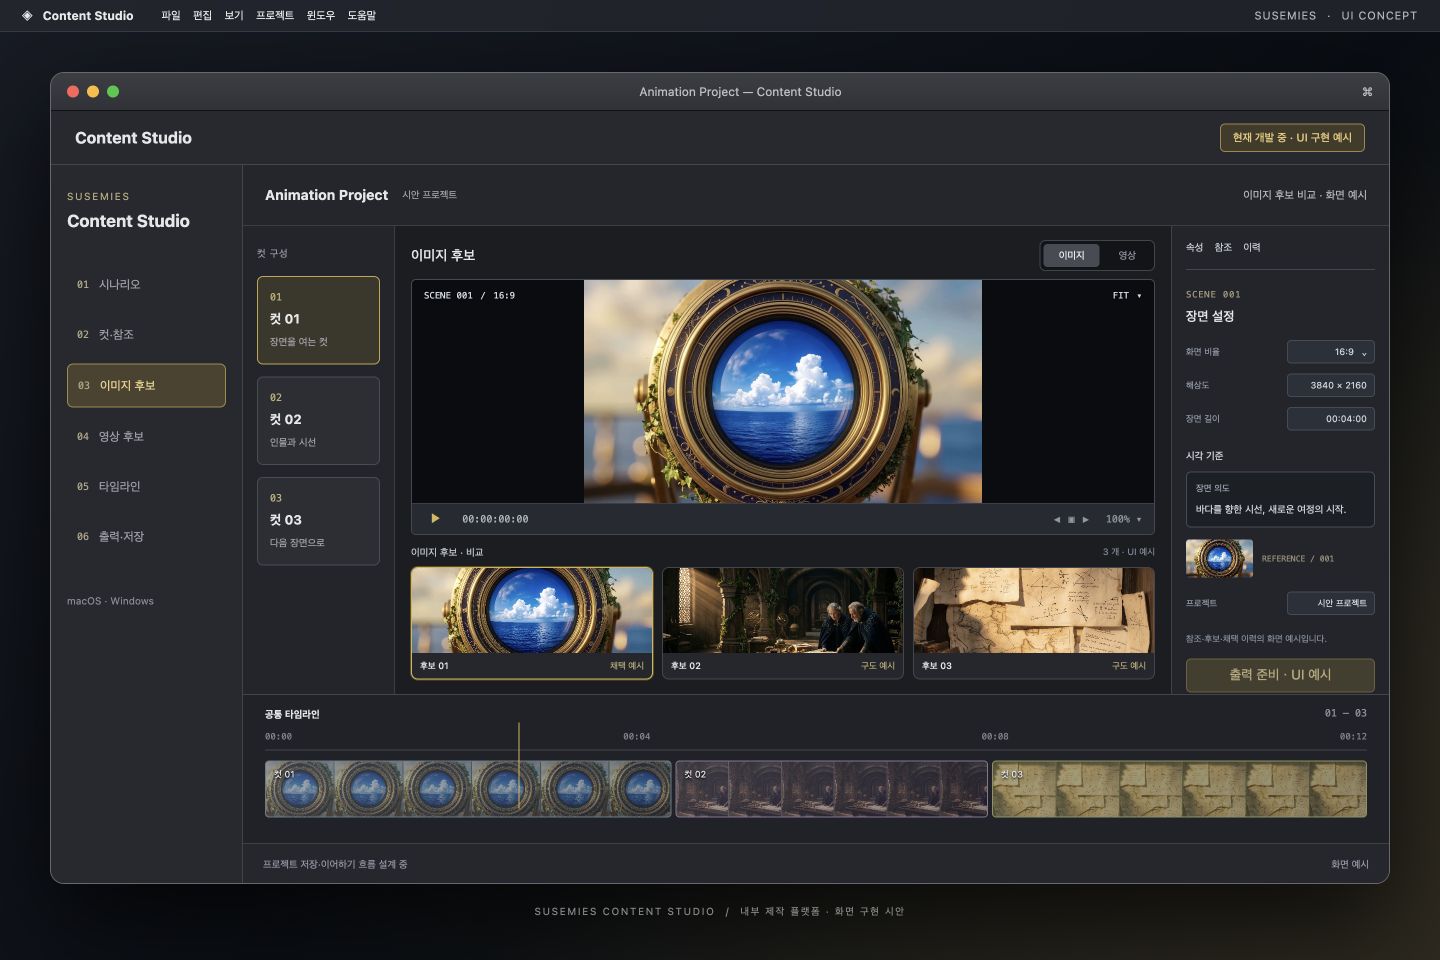Click the 컷 02 clip in the timeline
This screenshot has width=1440, height=960.
click(x=832, y=789)
